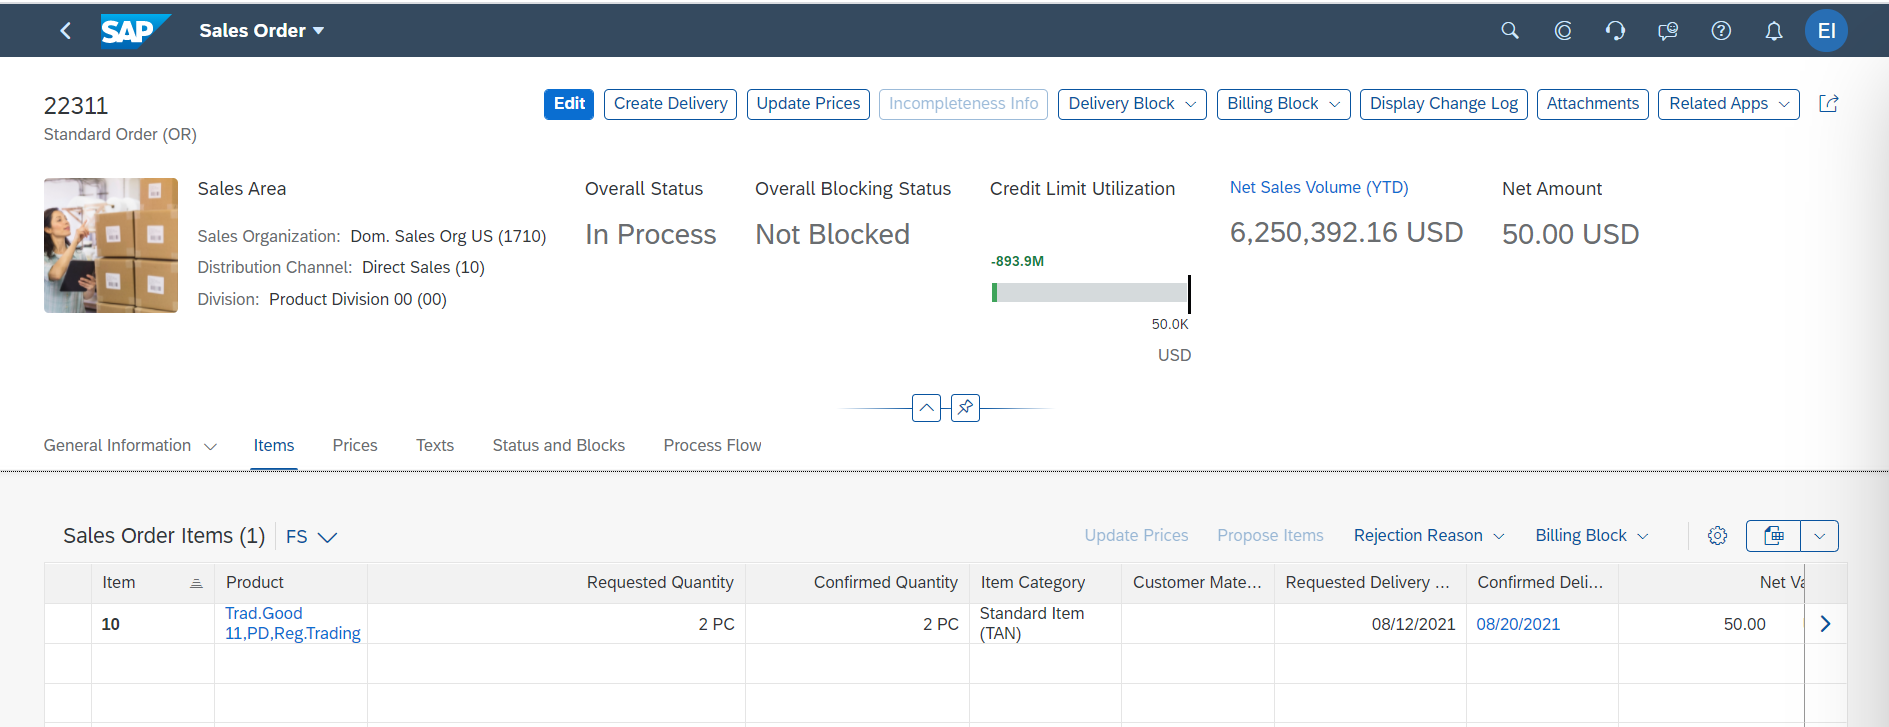The image size is (1889, 727).
Task: Select the row selector for item 10
Action: (68, 624)
